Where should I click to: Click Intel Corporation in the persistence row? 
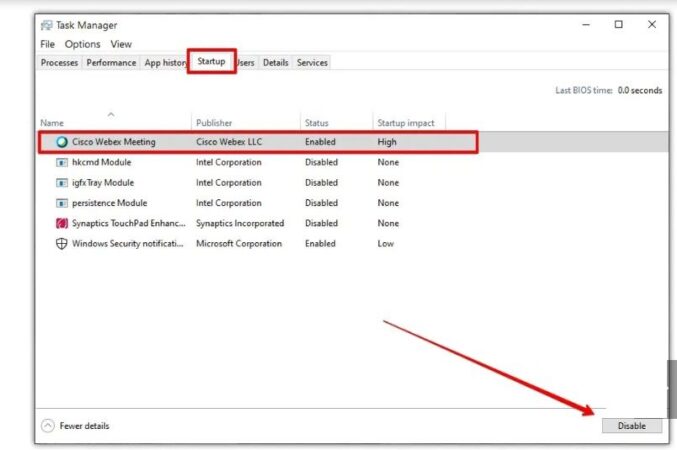tap(228, 203)
